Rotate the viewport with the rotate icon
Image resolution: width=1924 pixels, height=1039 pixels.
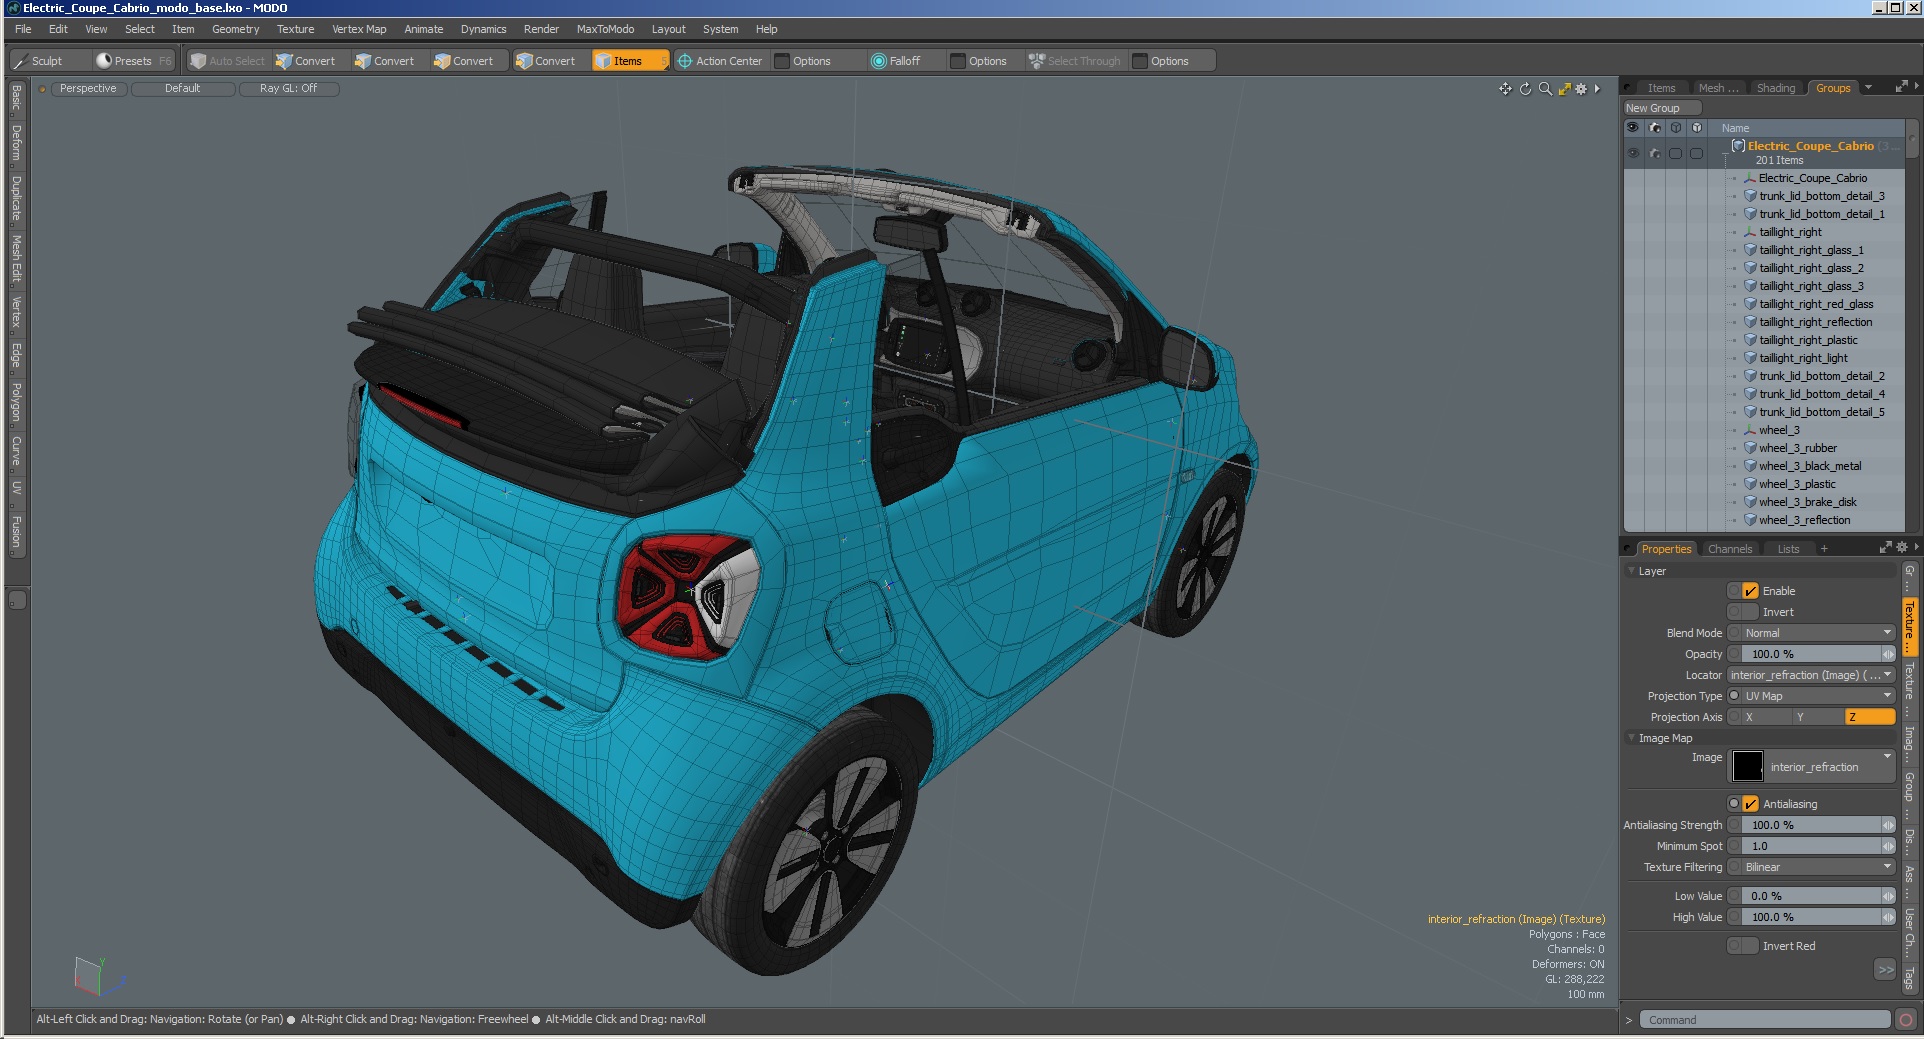1525,89
